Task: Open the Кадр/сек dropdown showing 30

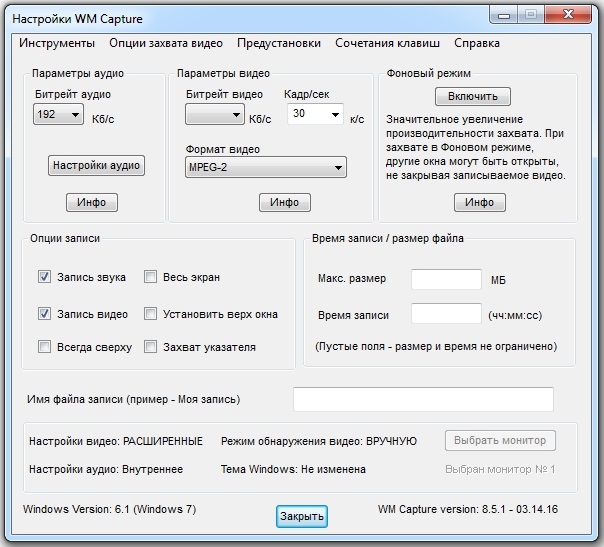Action: click(315, 114)
